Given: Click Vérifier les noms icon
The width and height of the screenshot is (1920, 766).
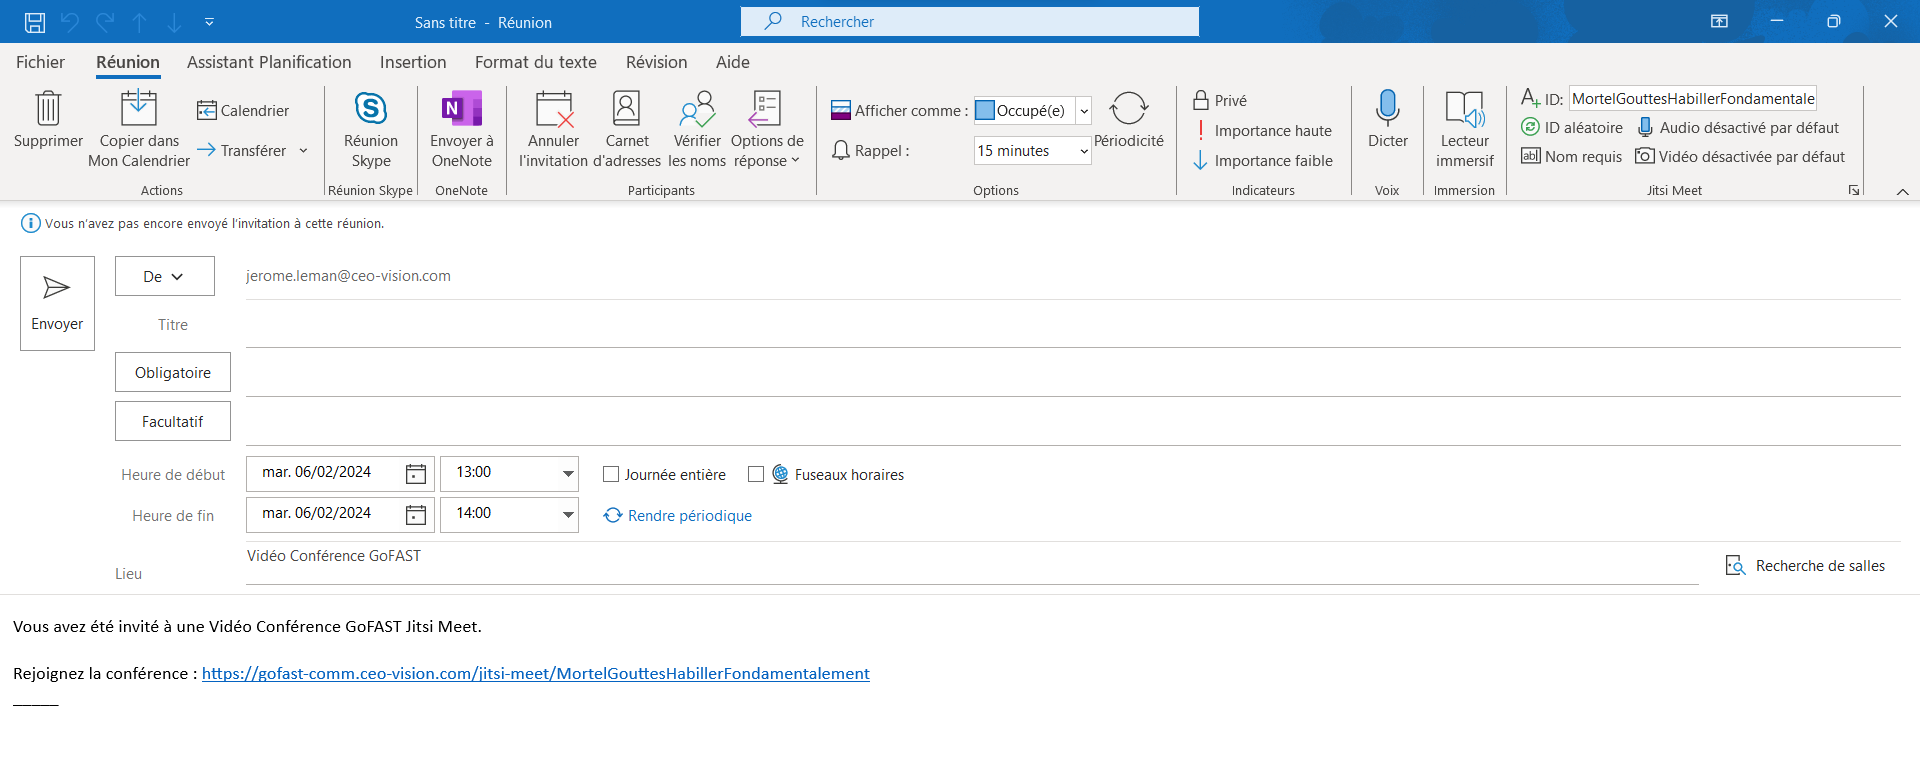Looking at the screenshot, I should point(697,108).
